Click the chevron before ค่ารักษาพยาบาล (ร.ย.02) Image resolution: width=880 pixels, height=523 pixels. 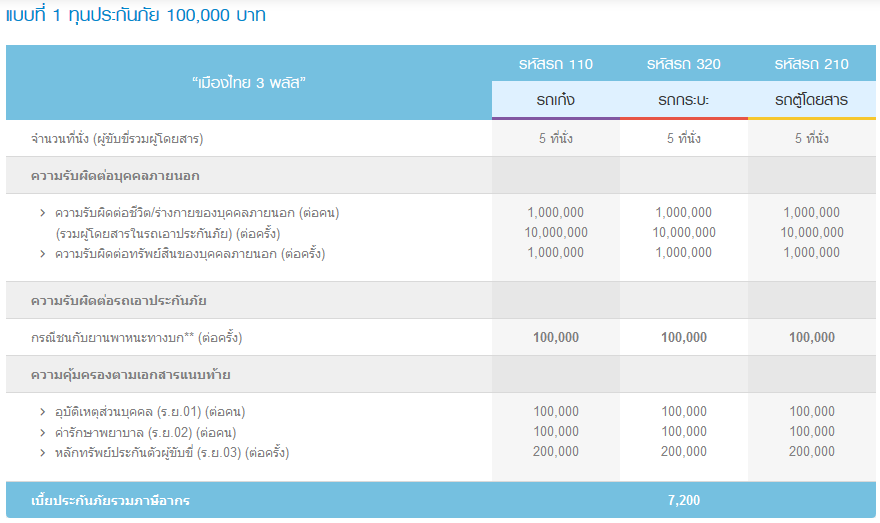(43, 433)
